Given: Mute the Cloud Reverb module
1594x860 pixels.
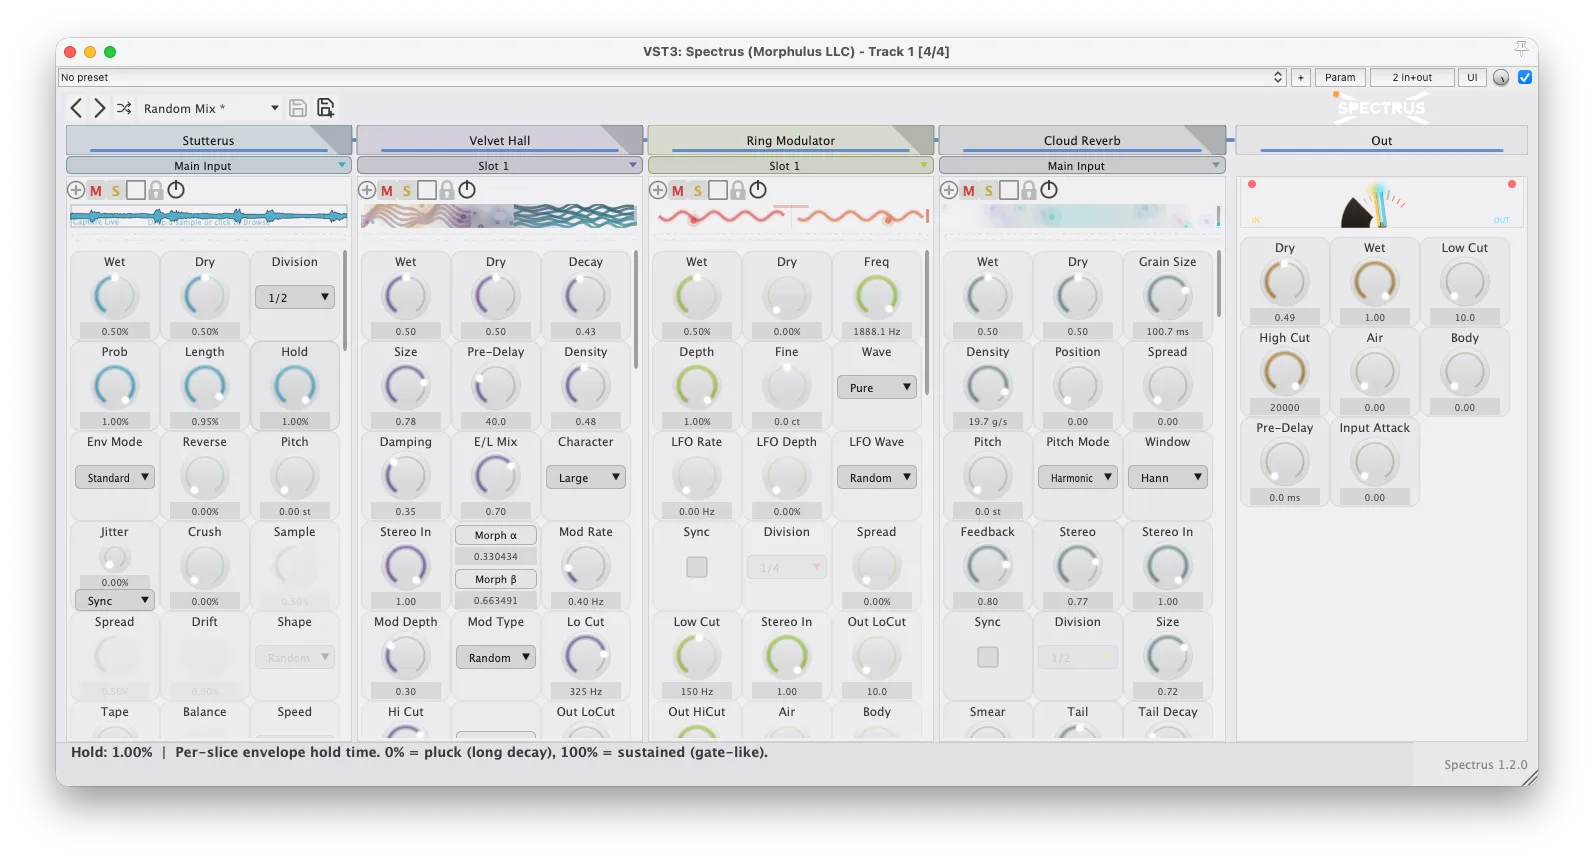Looking at the screenshot, I should click(969, 190).
